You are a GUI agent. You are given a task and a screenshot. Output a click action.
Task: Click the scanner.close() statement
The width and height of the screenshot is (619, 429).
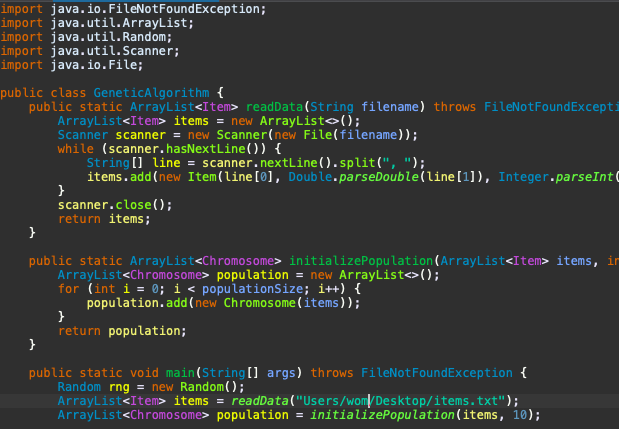pyautogui.click(x=115, y=205)
